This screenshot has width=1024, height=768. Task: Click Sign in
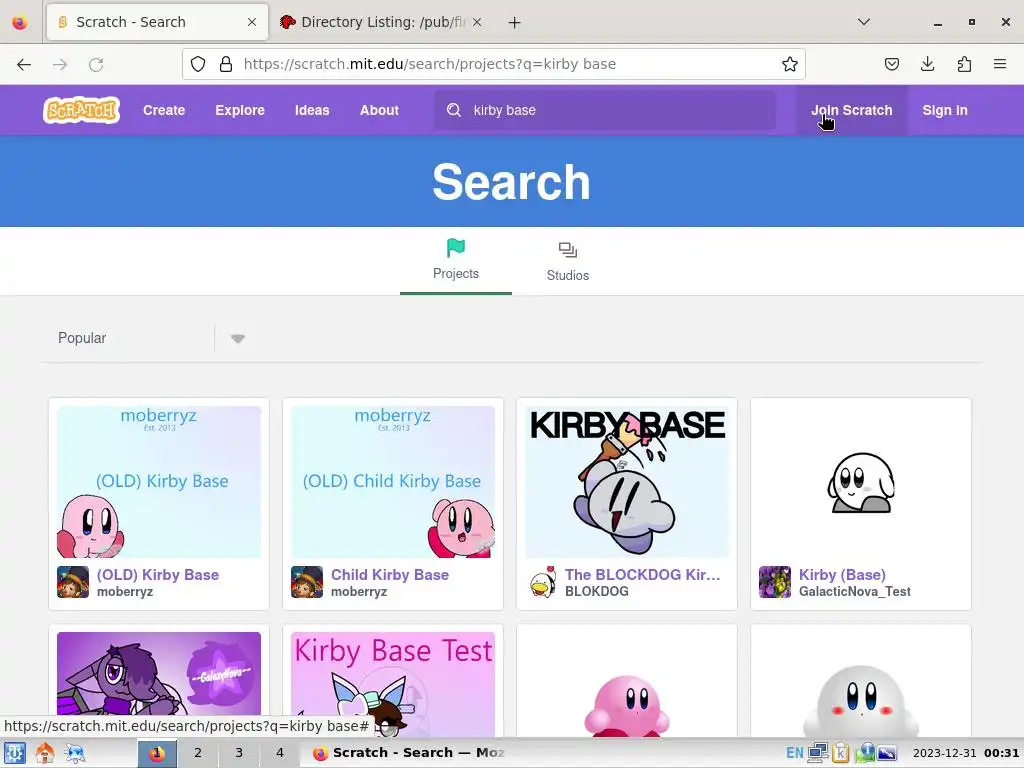(945, 110)
